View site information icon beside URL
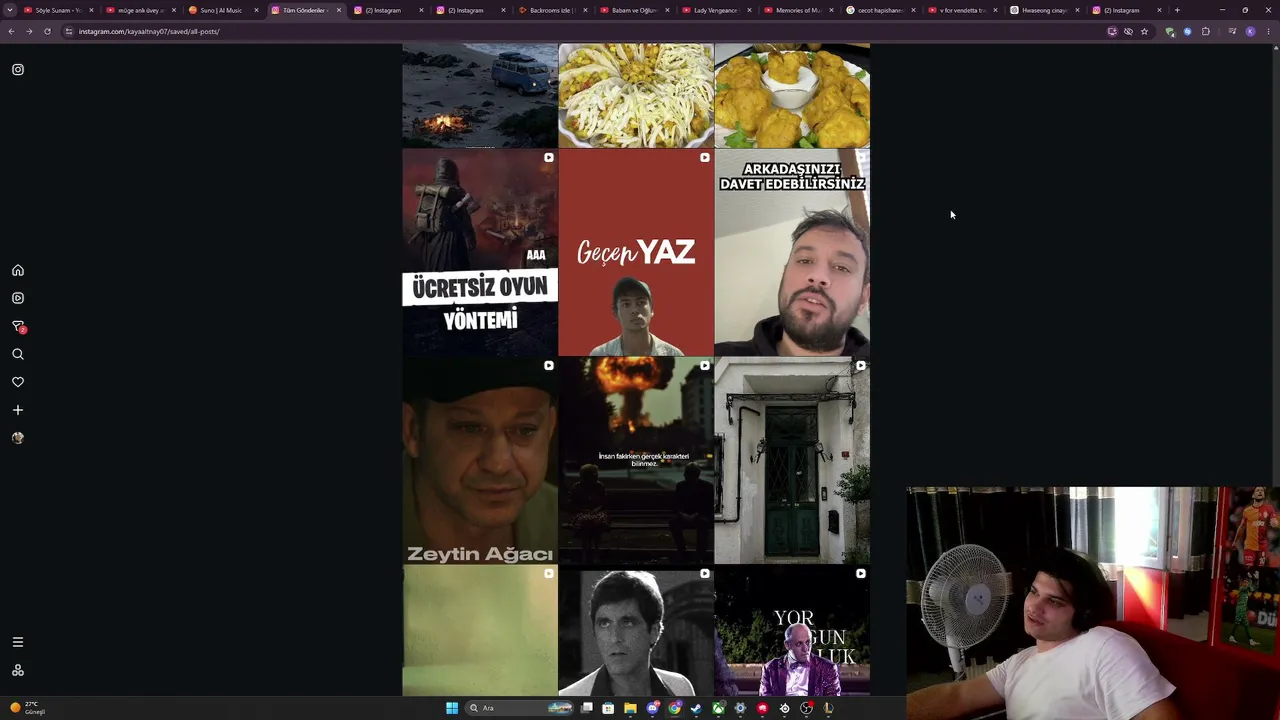 68,31
